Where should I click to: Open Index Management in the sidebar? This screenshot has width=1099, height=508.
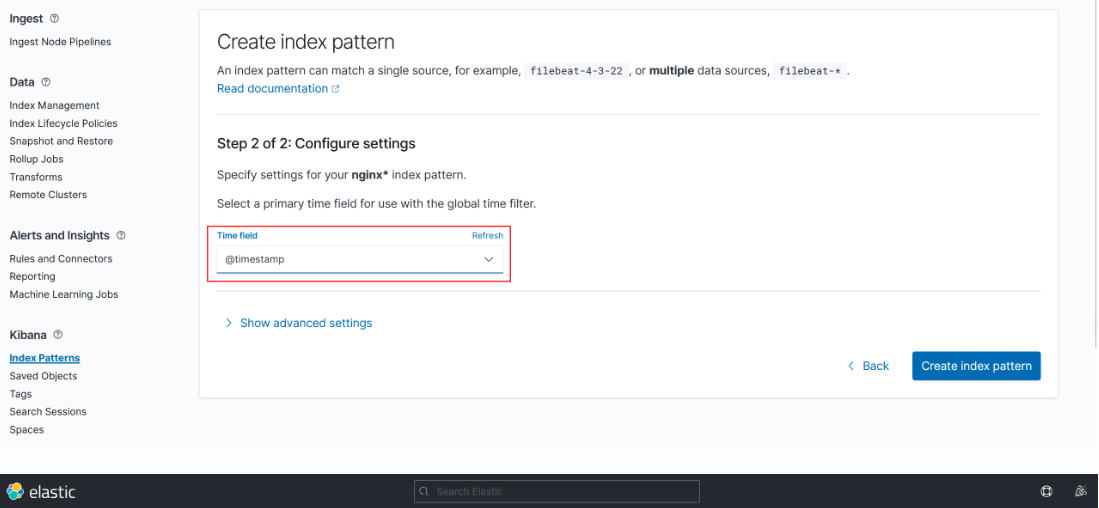[x=54, y=105]
